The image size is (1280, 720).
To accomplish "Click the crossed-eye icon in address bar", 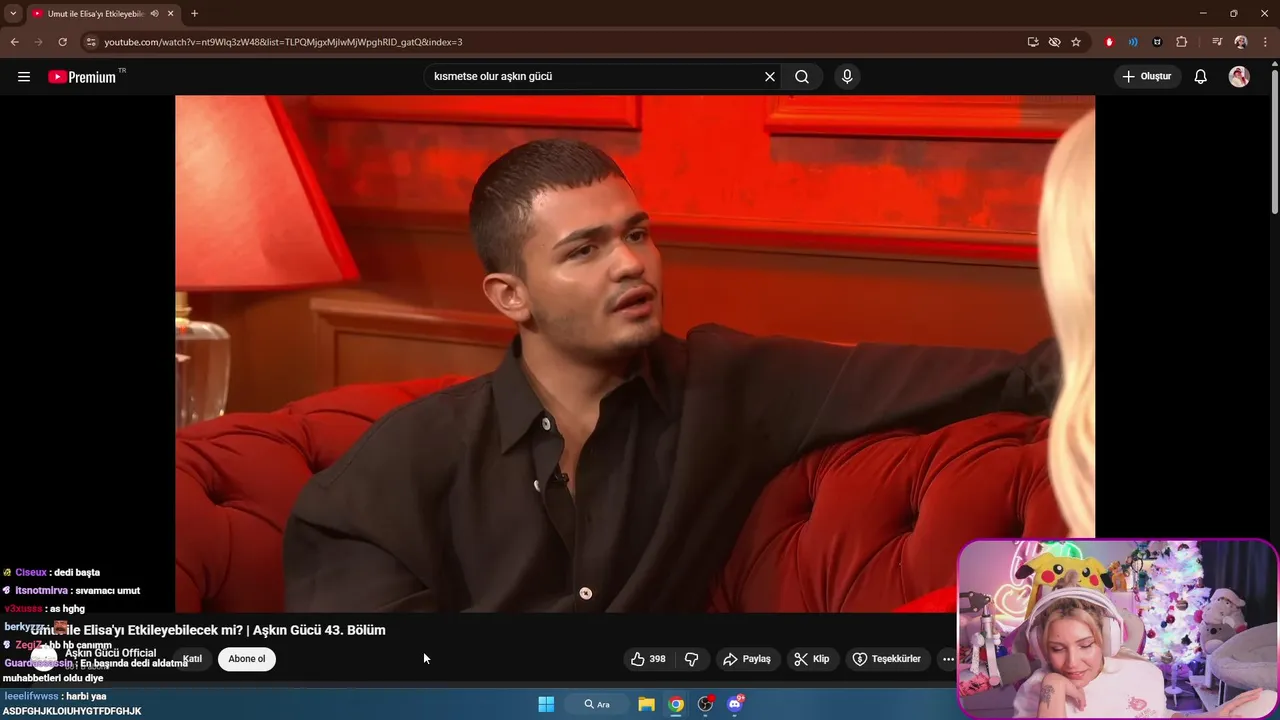I will pyautogui.click(x=1054, y=42).
